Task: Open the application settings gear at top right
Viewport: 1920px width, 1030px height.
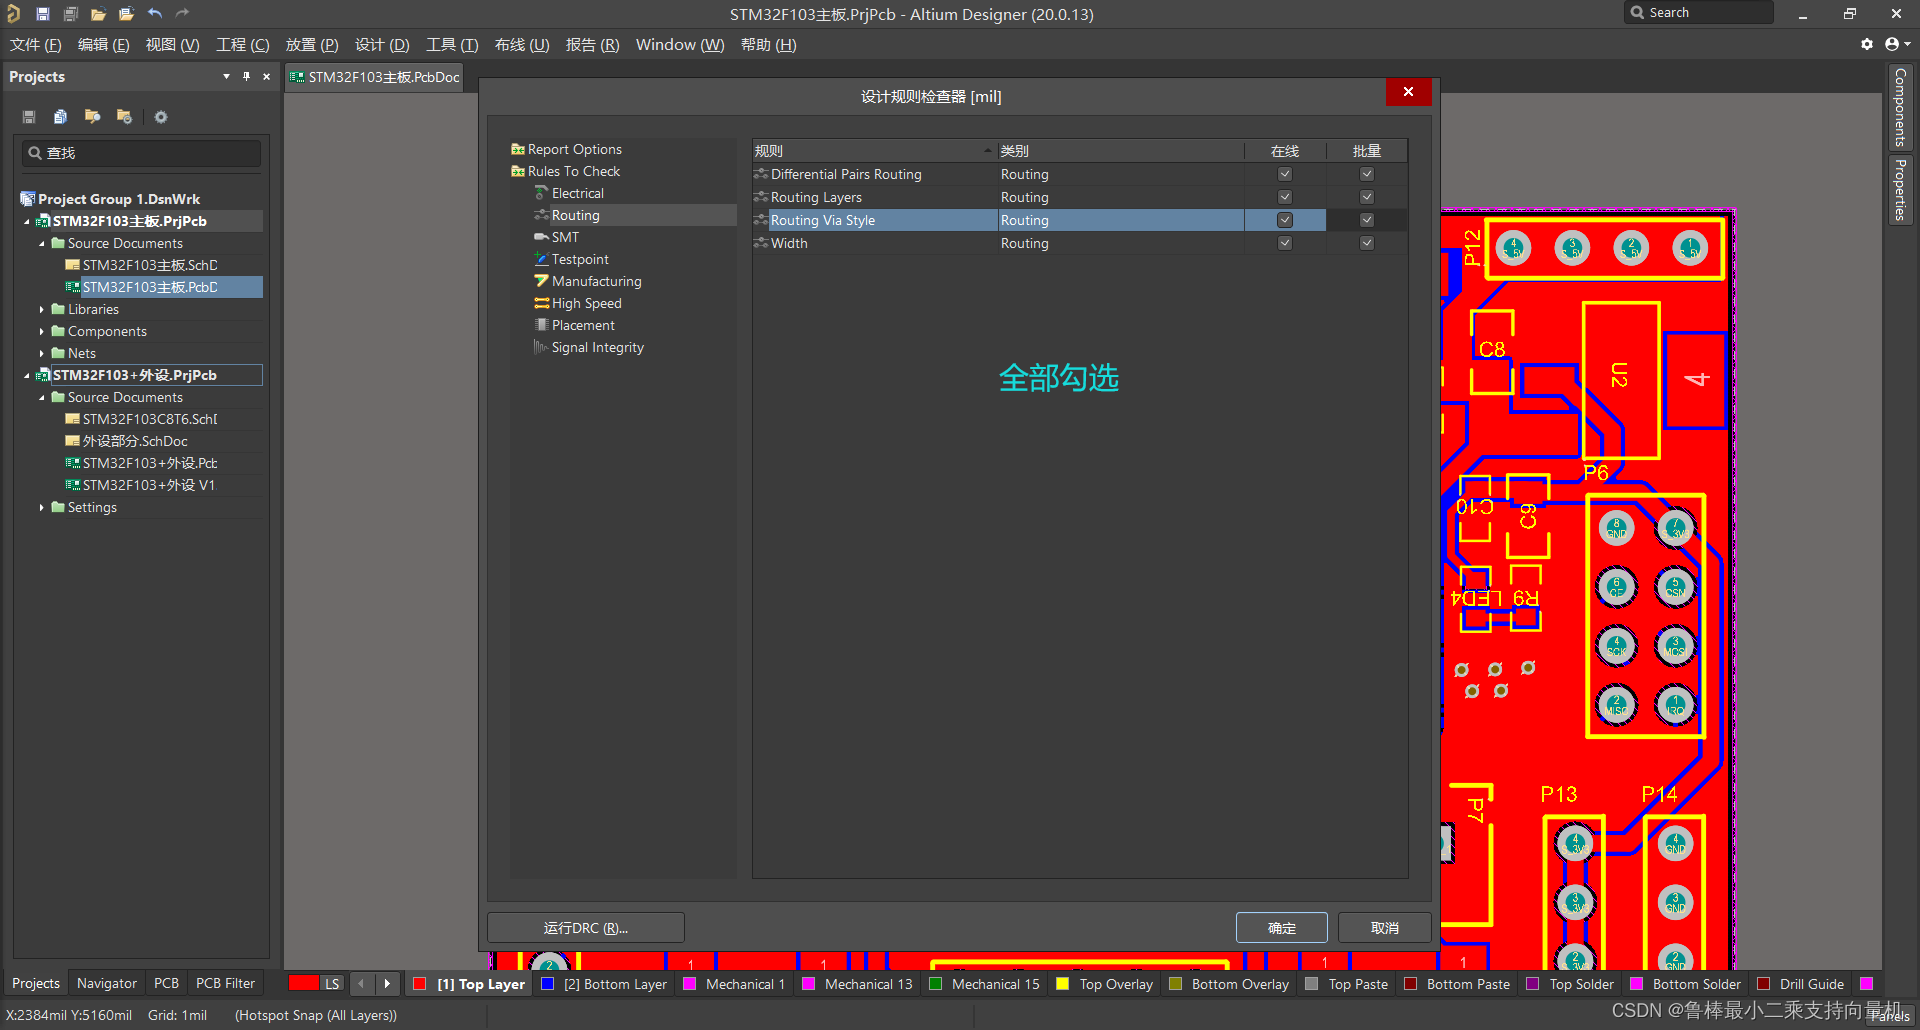Action: [x=1867, y=44]
